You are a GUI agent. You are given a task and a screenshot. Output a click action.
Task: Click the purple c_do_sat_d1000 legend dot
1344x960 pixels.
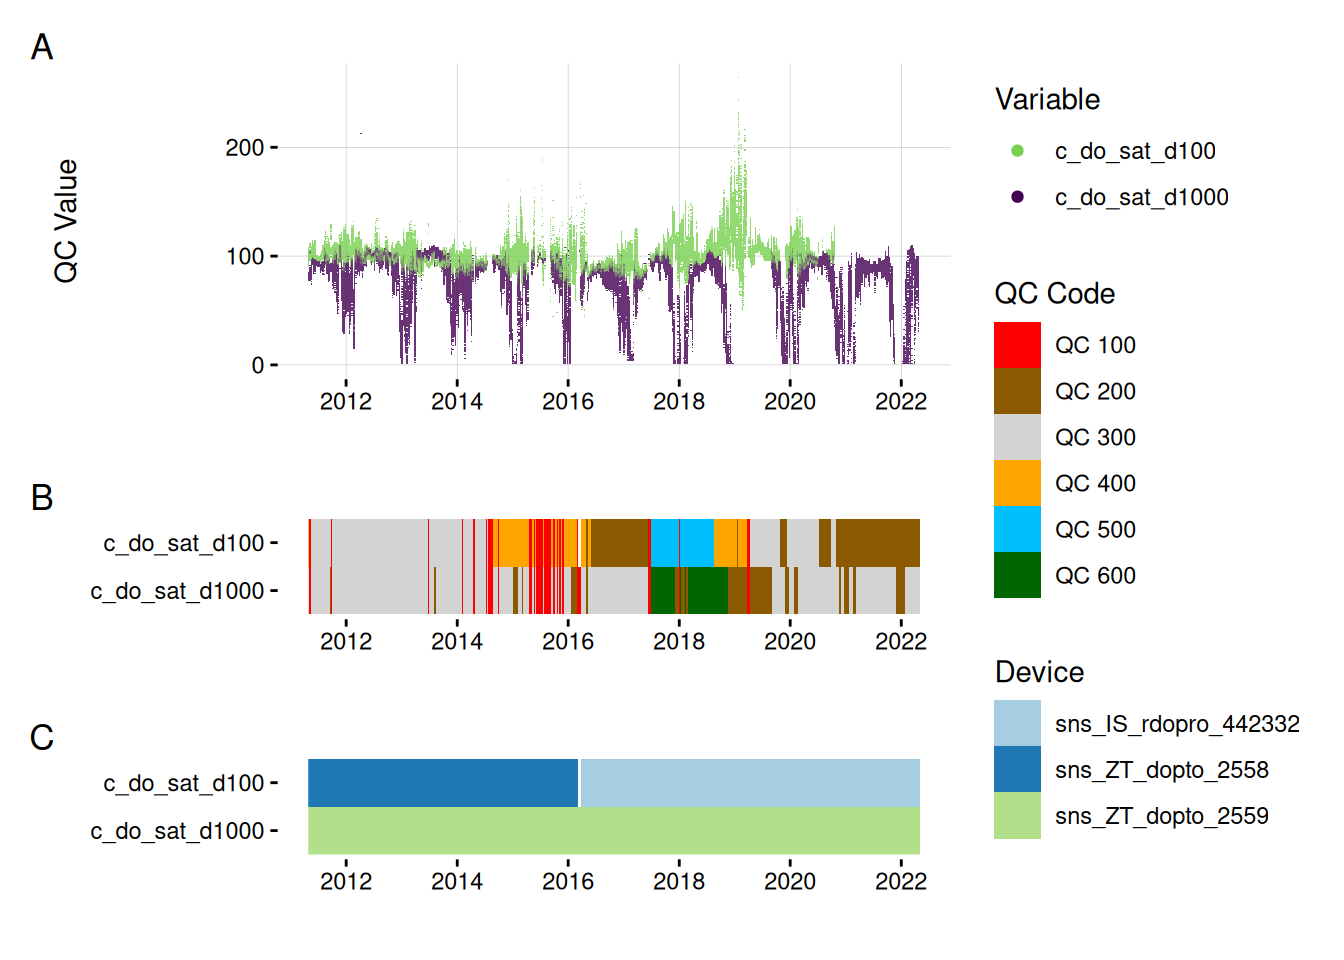point(1017,197)
